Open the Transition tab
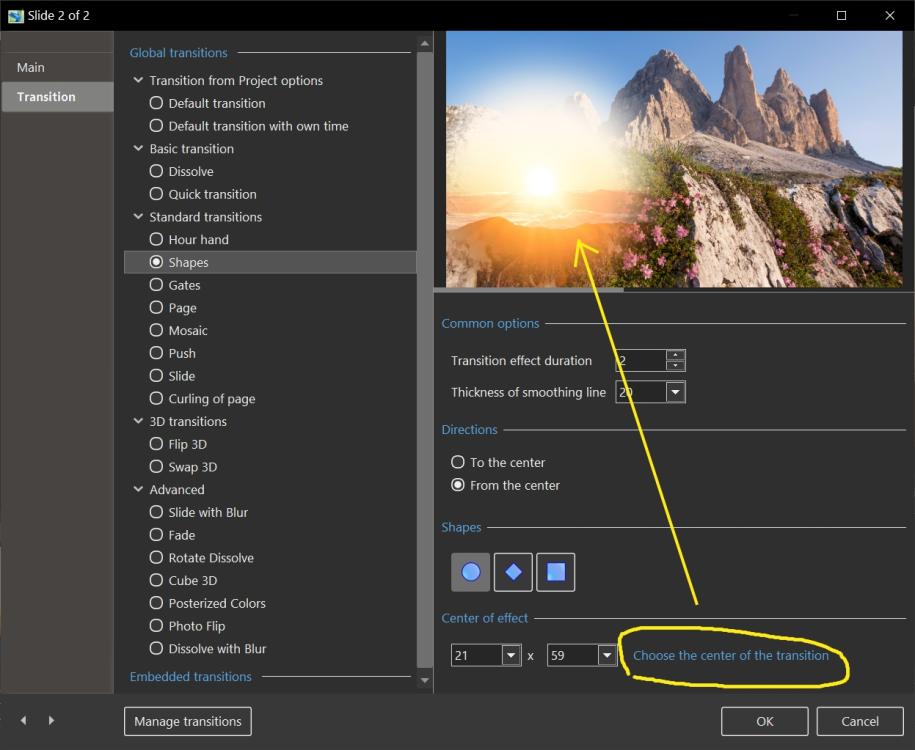 [x=46, y=97]
